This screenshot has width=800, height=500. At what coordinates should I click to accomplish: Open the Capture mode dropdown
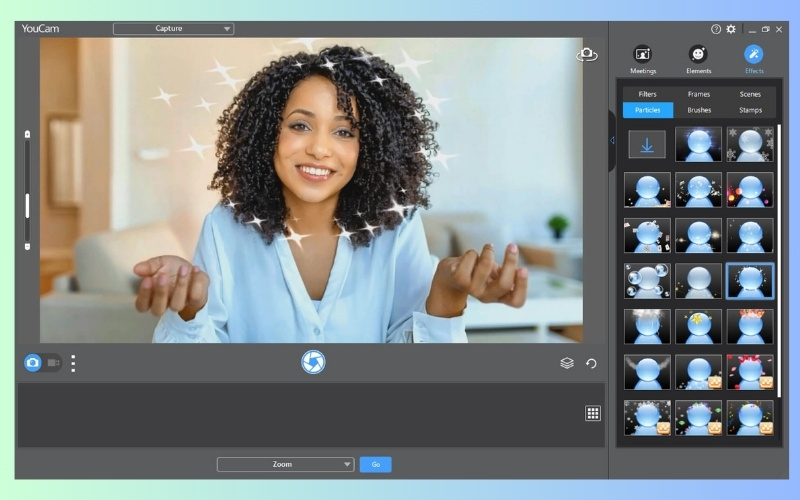tap(173, 29)
